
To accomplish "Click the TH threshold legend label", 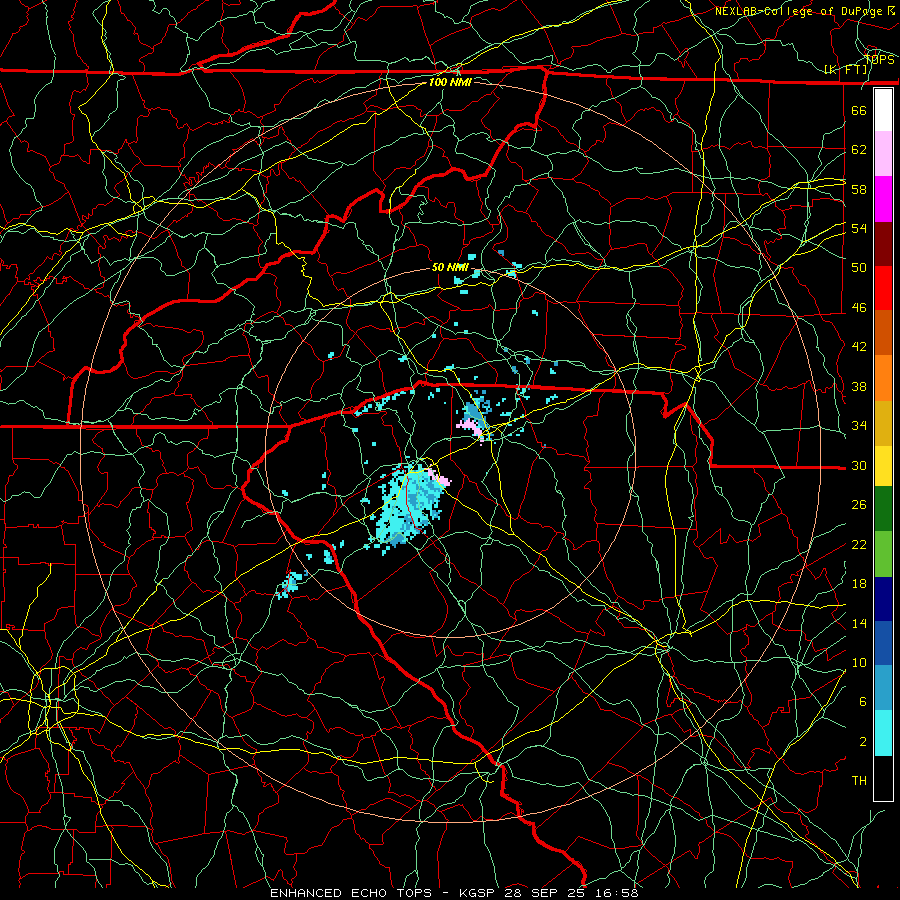I will 859,781.
